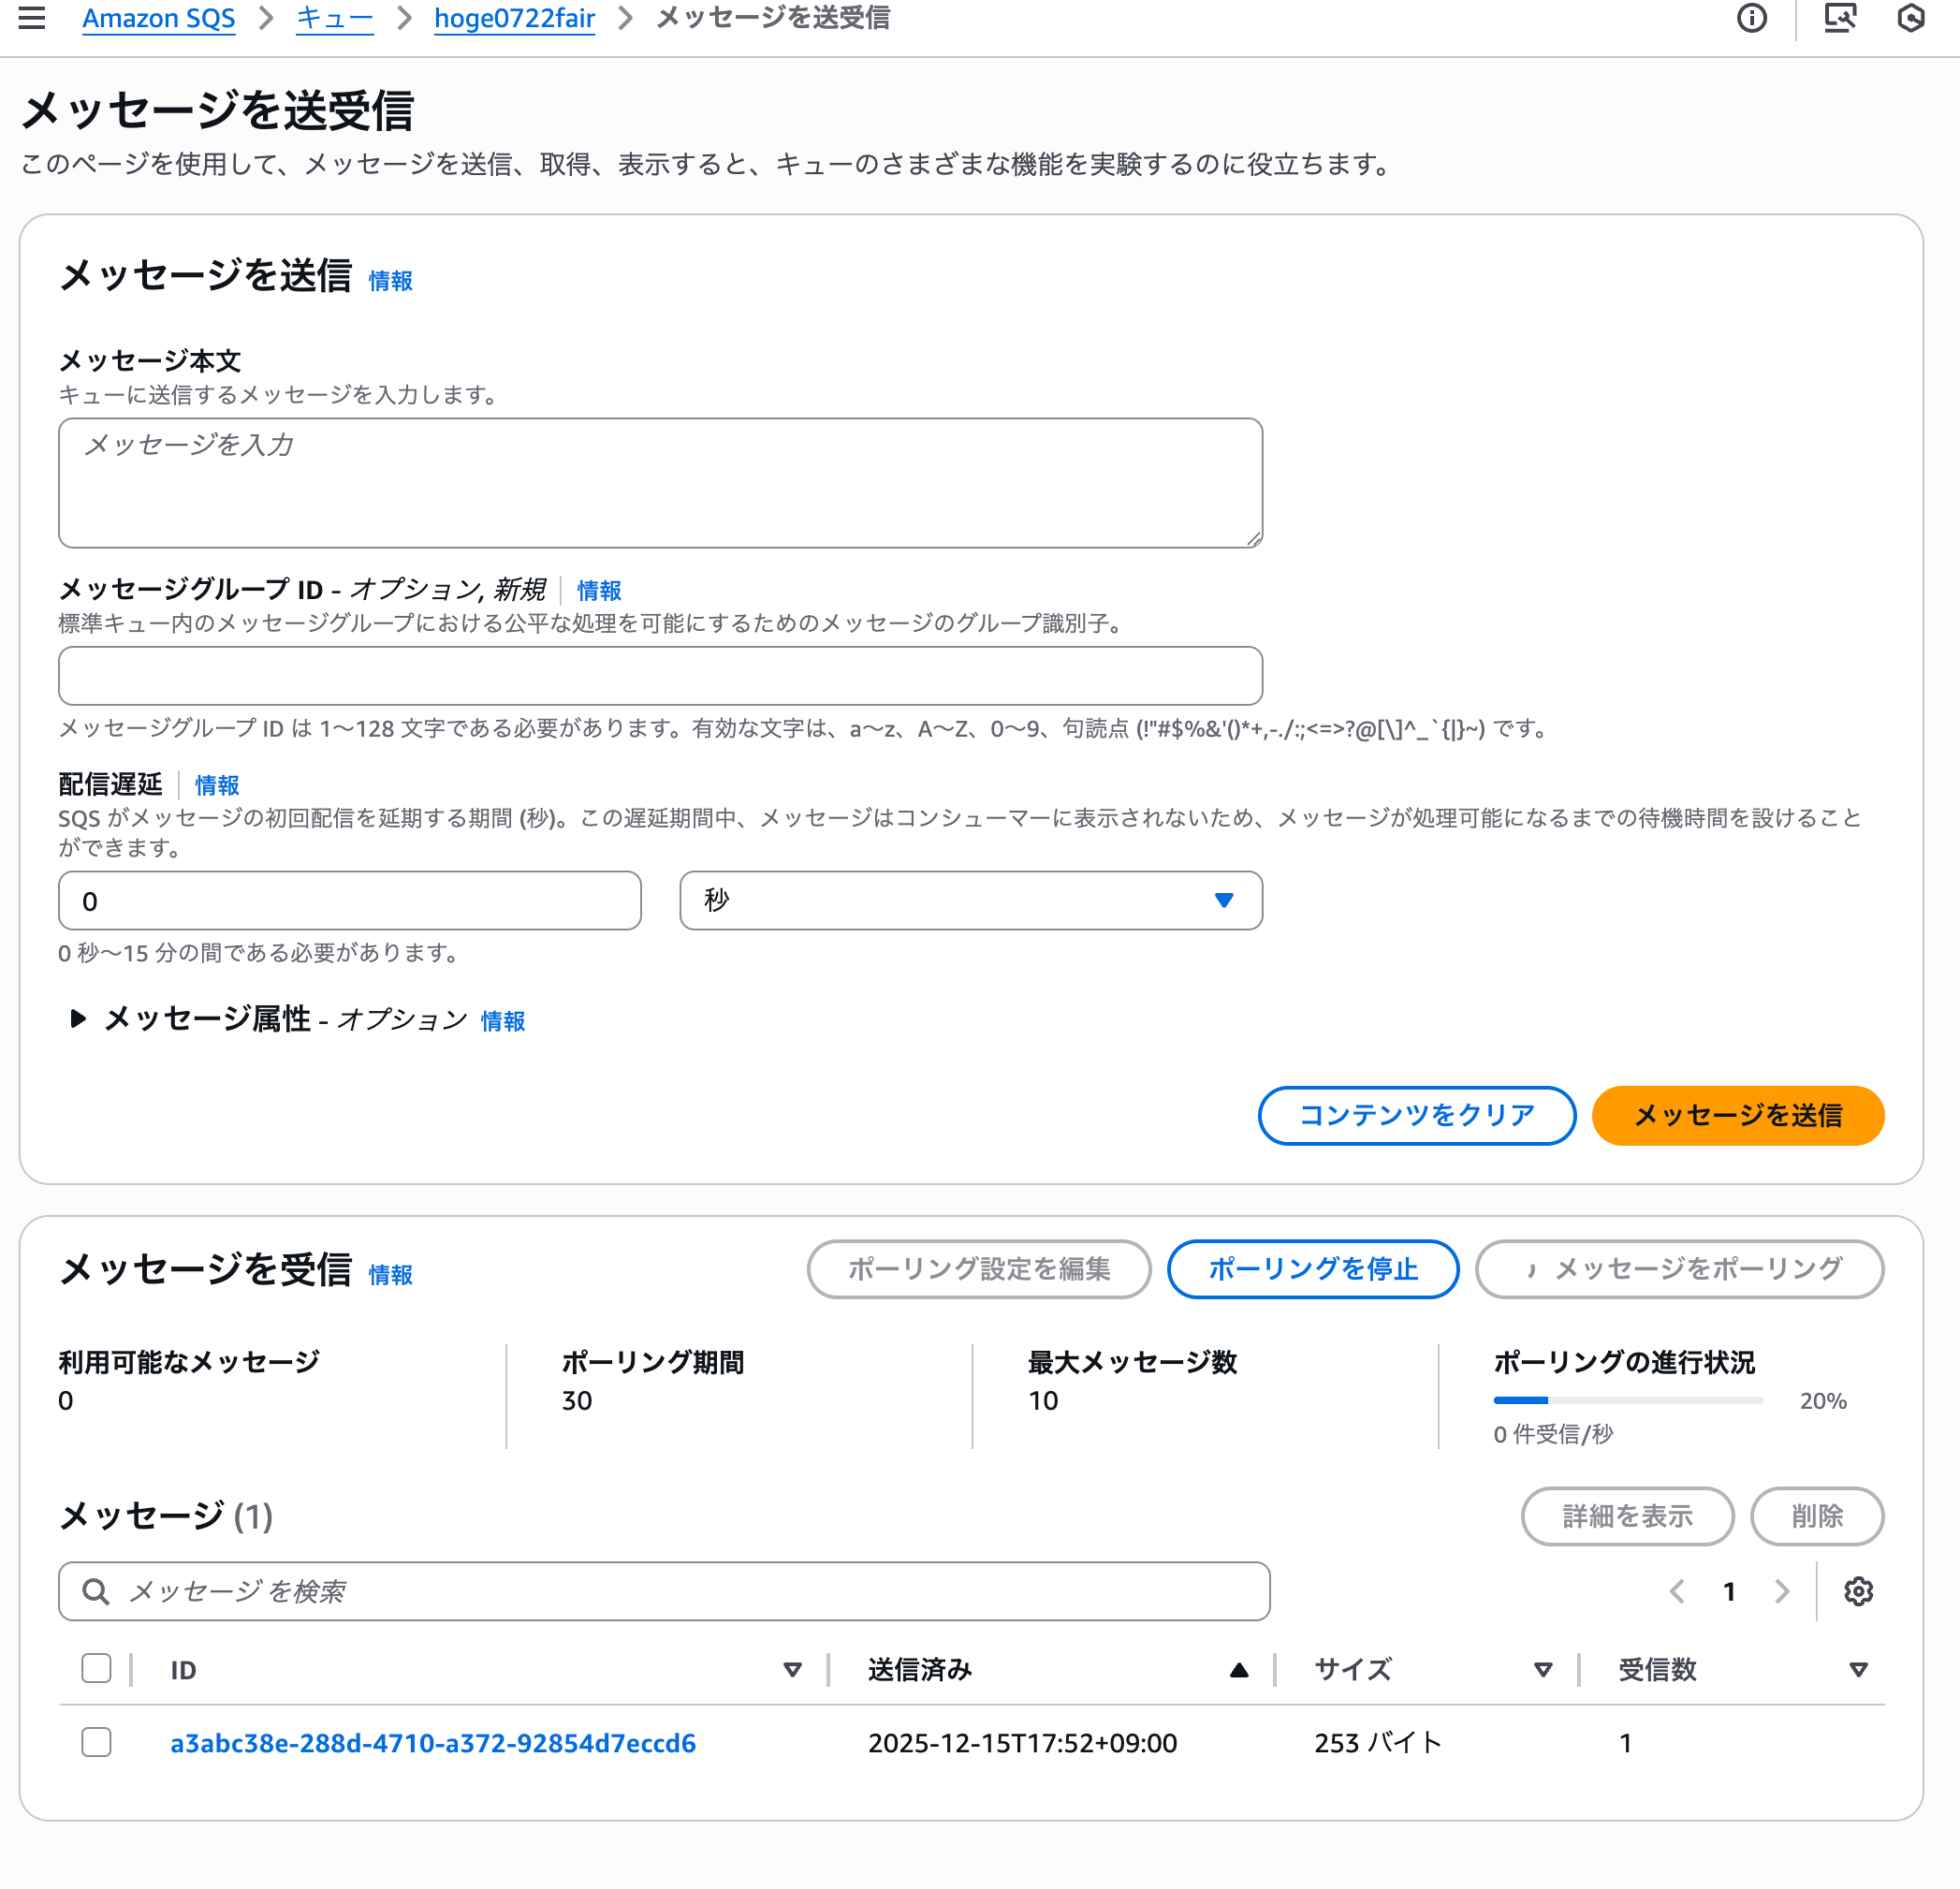Check the header checkbox above the message list
Image resolution: width=1960 pixels, height=1889 pixels.
[x=96, y=1668]
